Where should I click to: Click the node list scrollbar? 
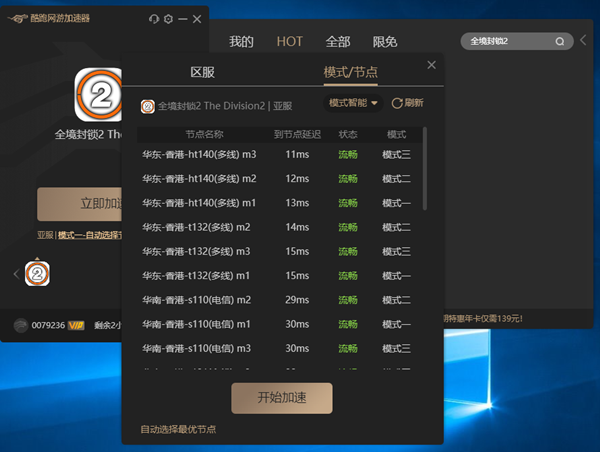coord(424,168)
